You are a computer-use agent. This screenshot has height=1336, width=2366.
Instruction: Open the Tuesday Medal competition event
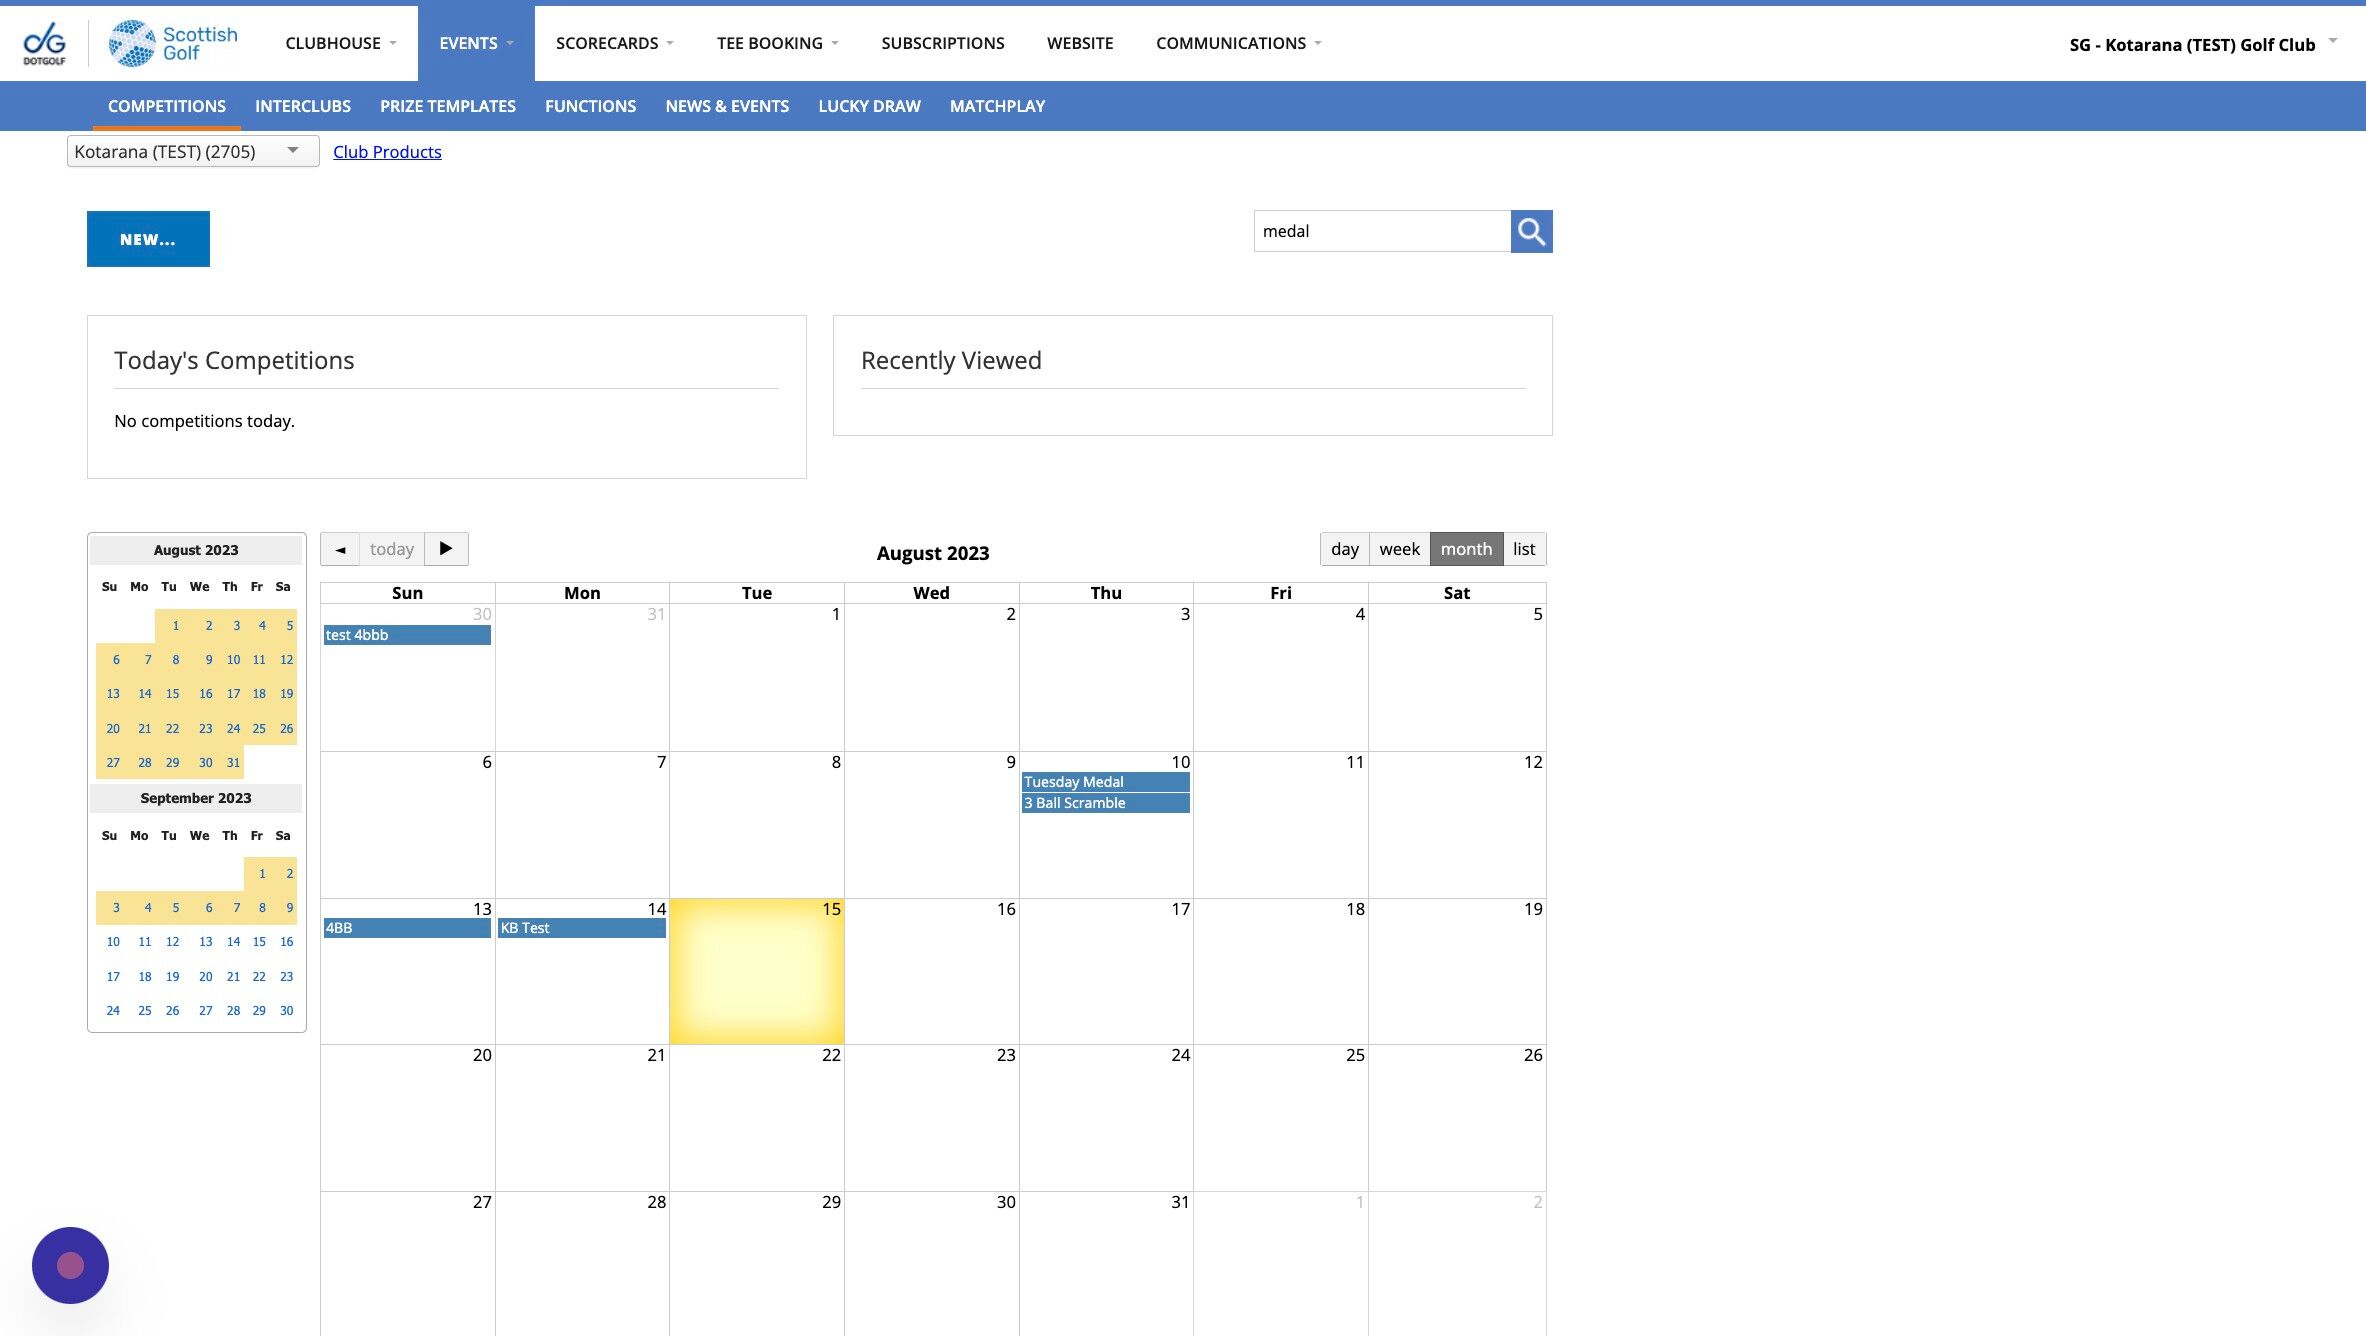click(1105, 782)
